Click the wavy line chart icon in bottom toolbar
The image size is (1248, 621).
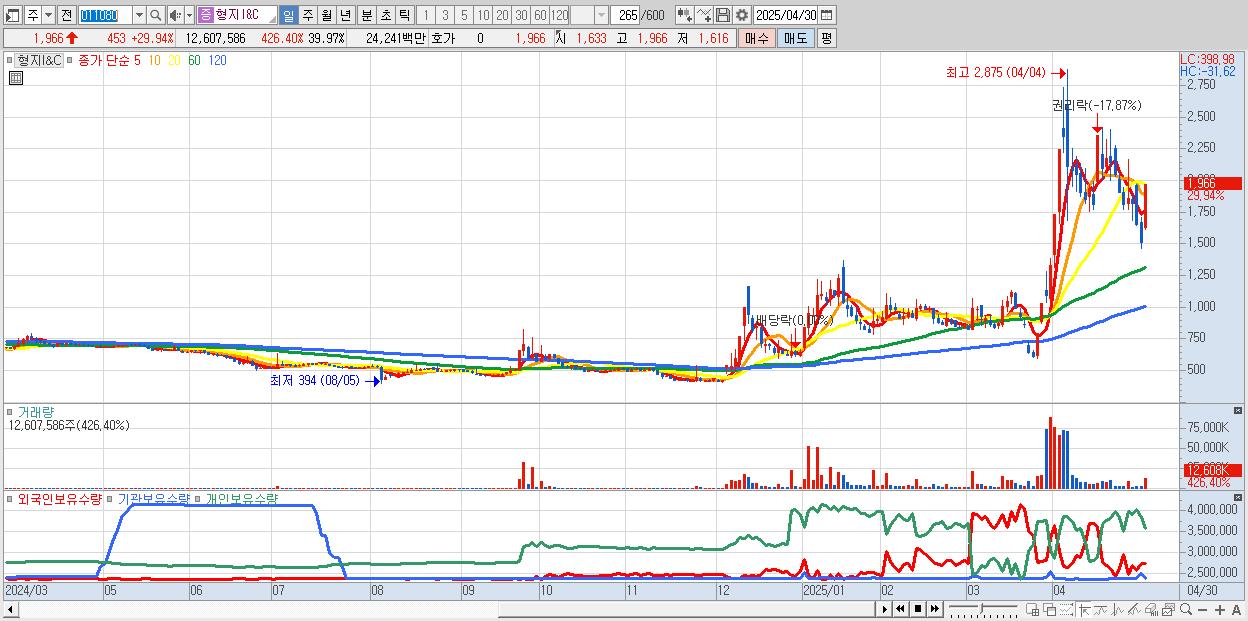tap(1102, 609)
